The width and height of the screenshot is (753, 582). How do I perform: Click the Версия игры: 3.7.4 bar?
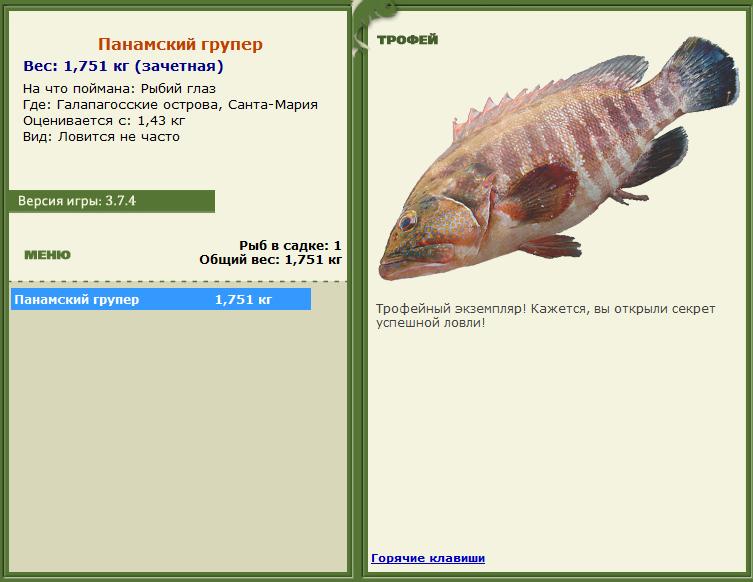[x=112, y=201]
